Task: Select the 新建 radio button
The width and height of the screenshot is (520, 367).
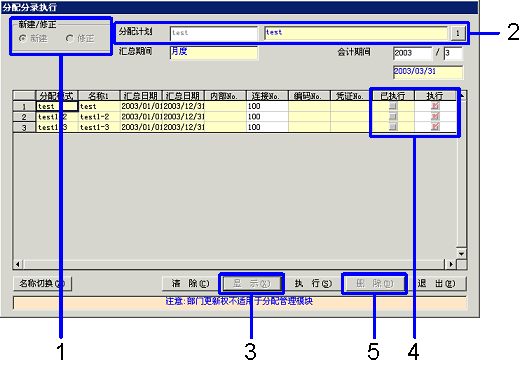Action: click(23, 39)
